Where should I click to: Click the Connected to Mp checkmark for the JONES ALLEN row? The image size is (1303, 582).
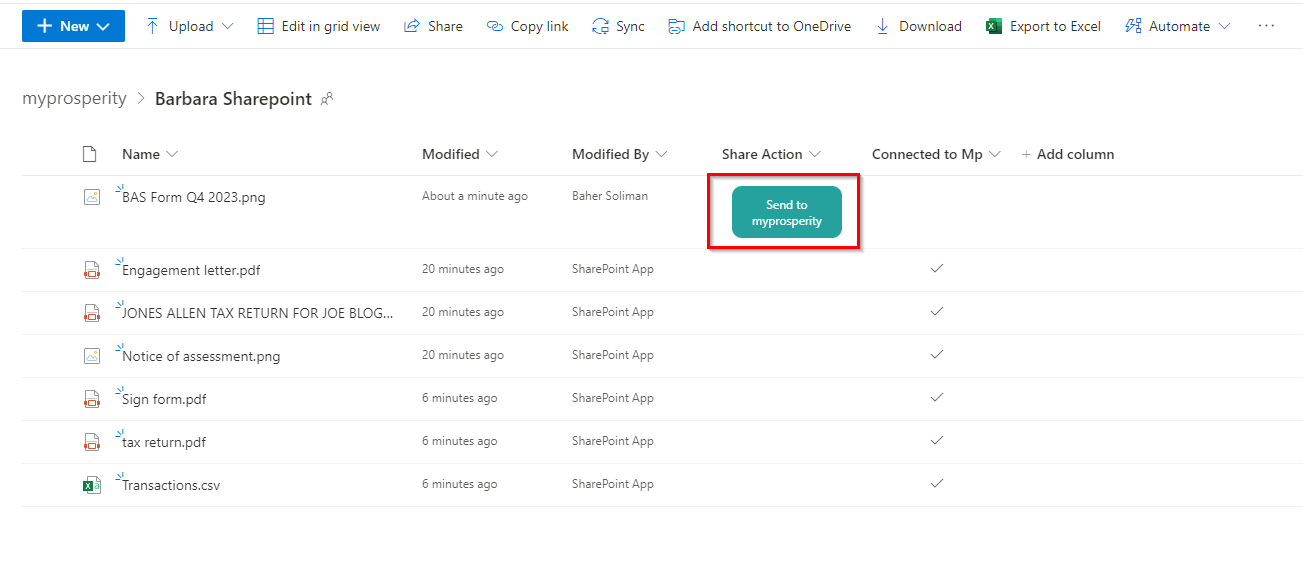click(x=937, y=312)
